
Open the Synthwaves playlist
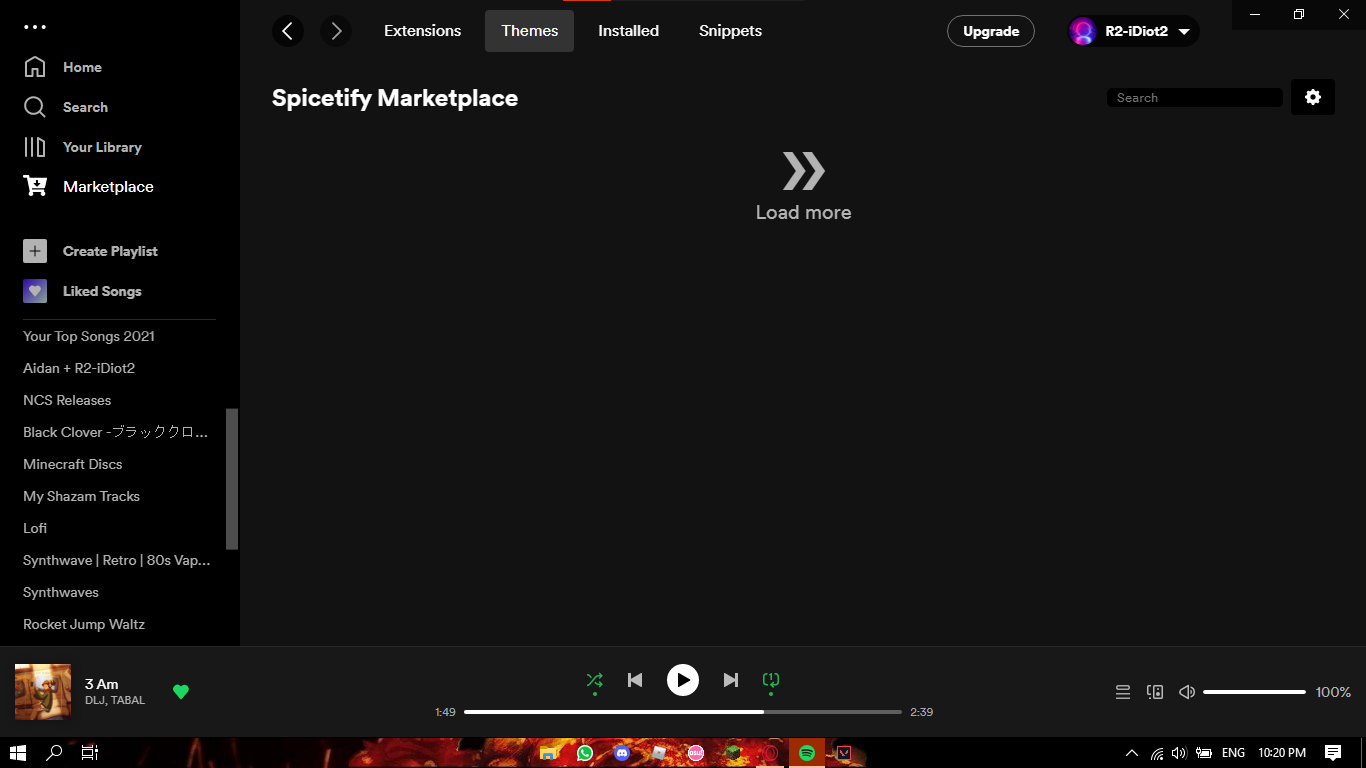pyautogui.click(x=61, y=592)
